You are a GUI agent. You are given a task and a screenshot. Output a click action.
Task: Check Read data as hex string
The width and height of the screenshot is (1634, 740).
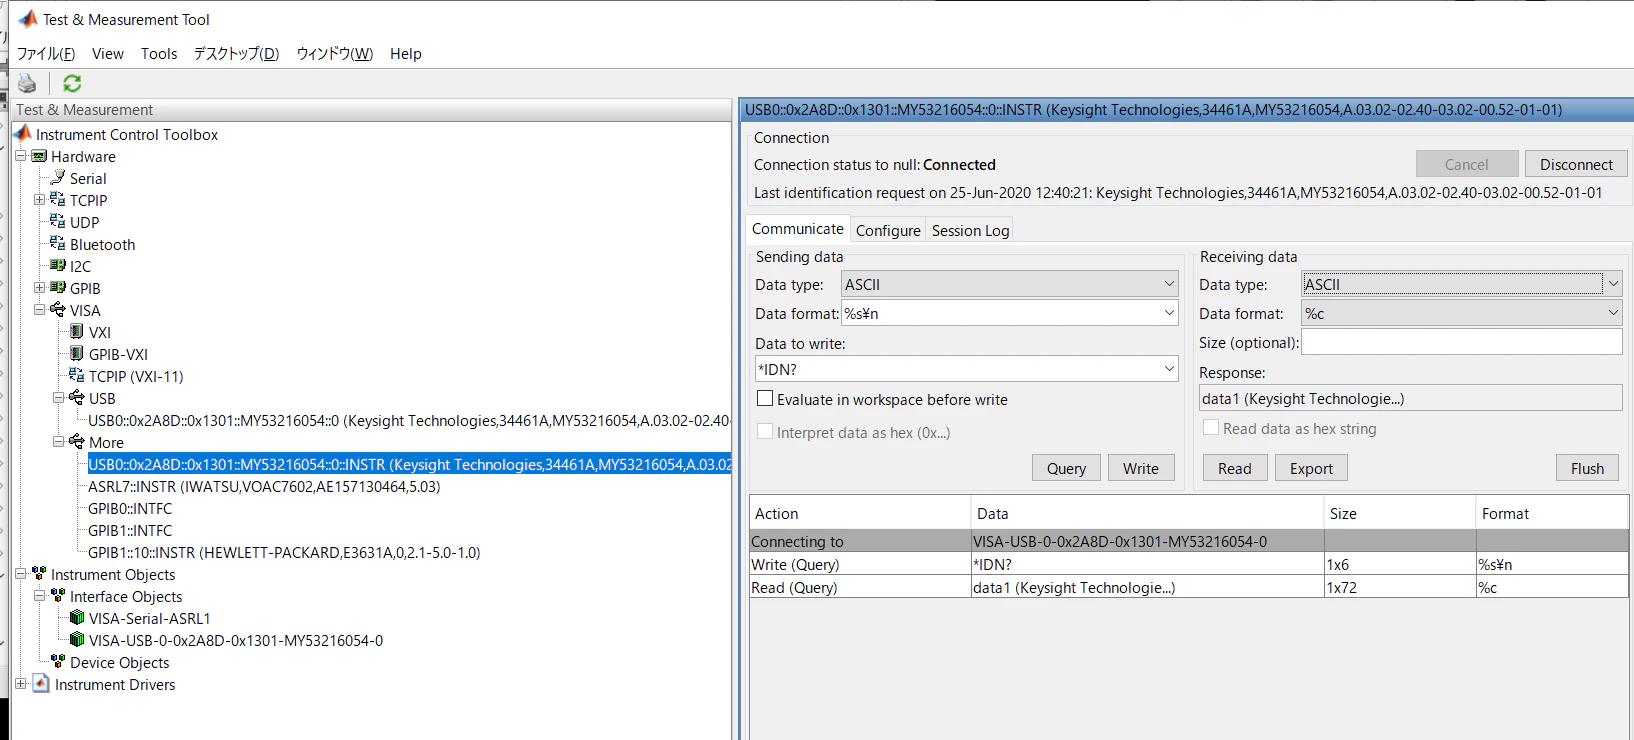(1211, 428)
